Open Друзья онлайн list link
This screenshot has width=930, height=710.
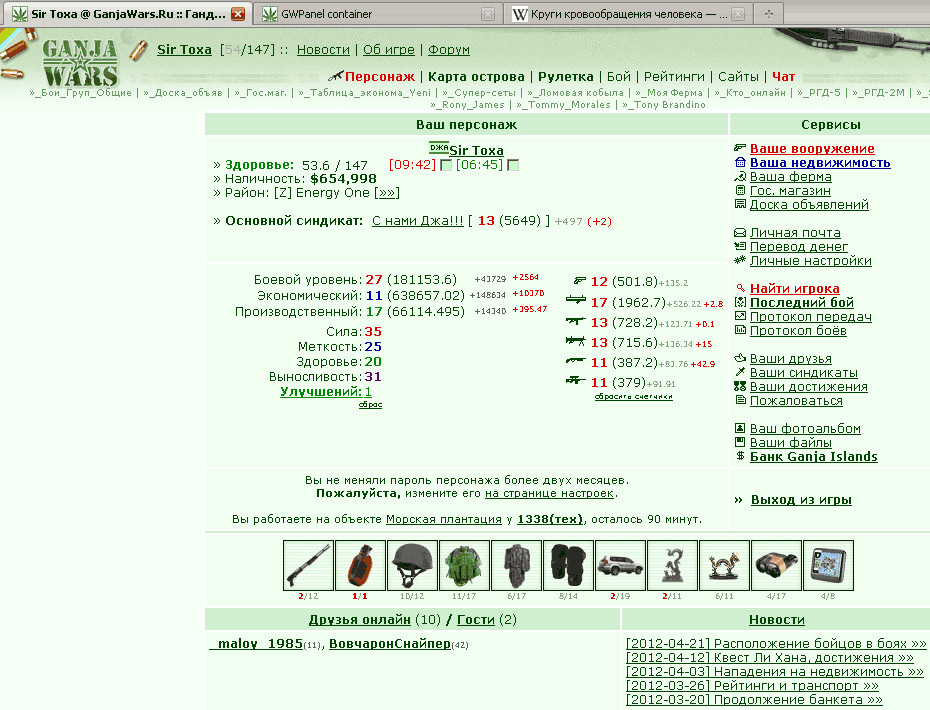point(359,619)
